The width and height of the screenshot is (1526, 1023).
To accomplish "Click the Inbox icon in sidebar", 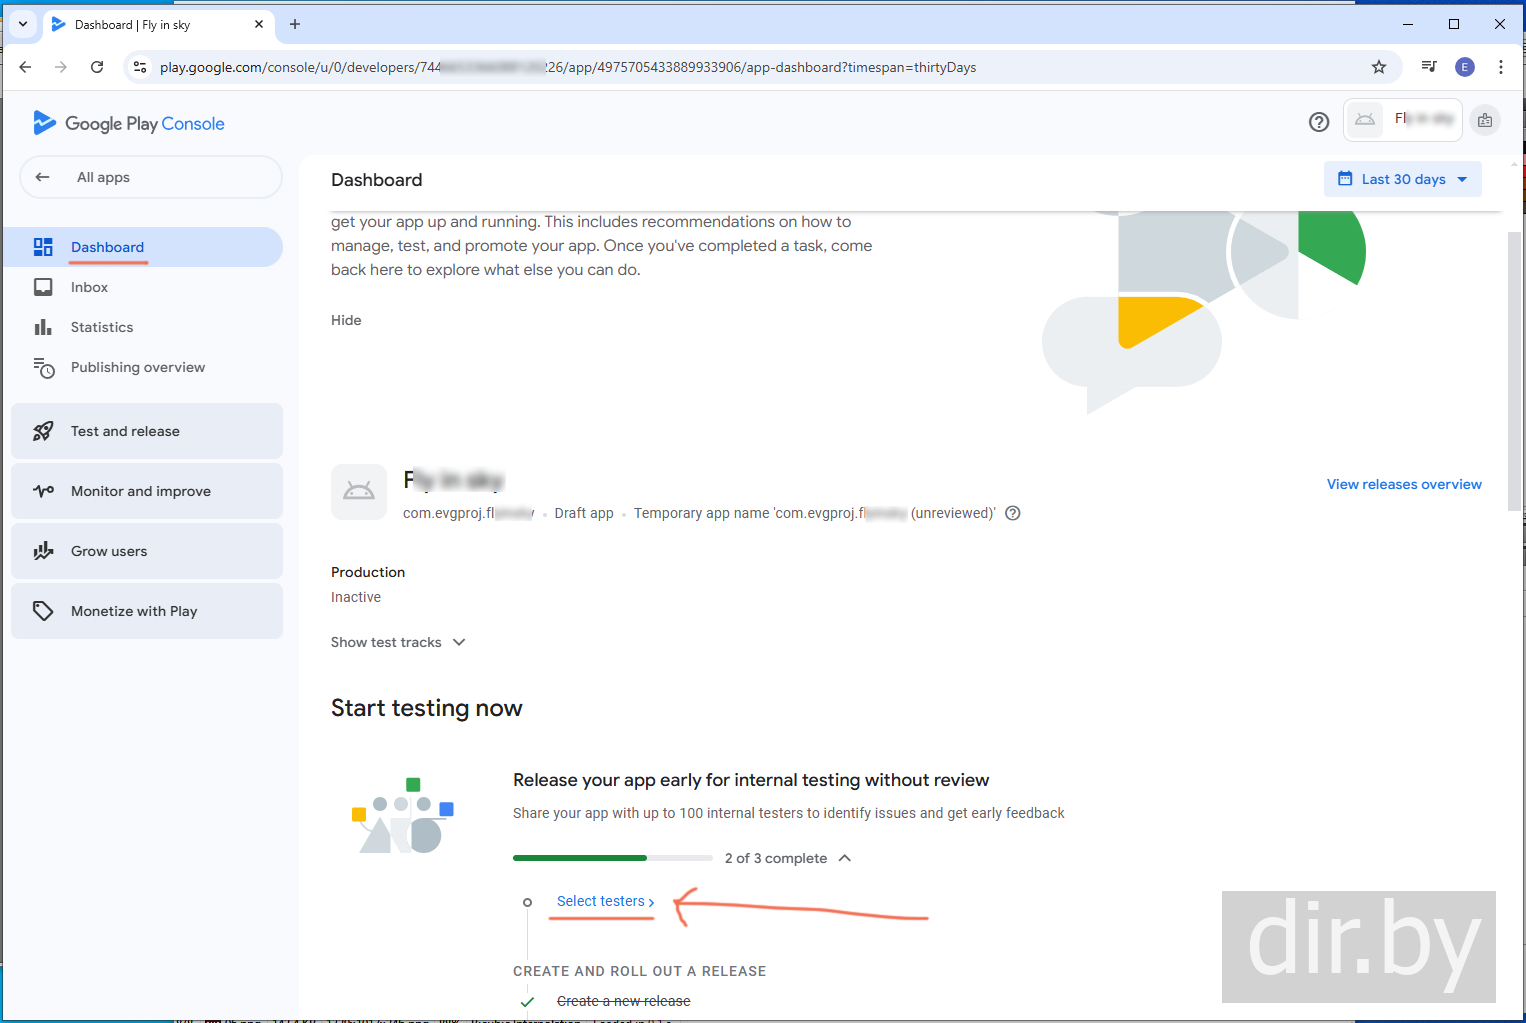I will click(43, 287).
